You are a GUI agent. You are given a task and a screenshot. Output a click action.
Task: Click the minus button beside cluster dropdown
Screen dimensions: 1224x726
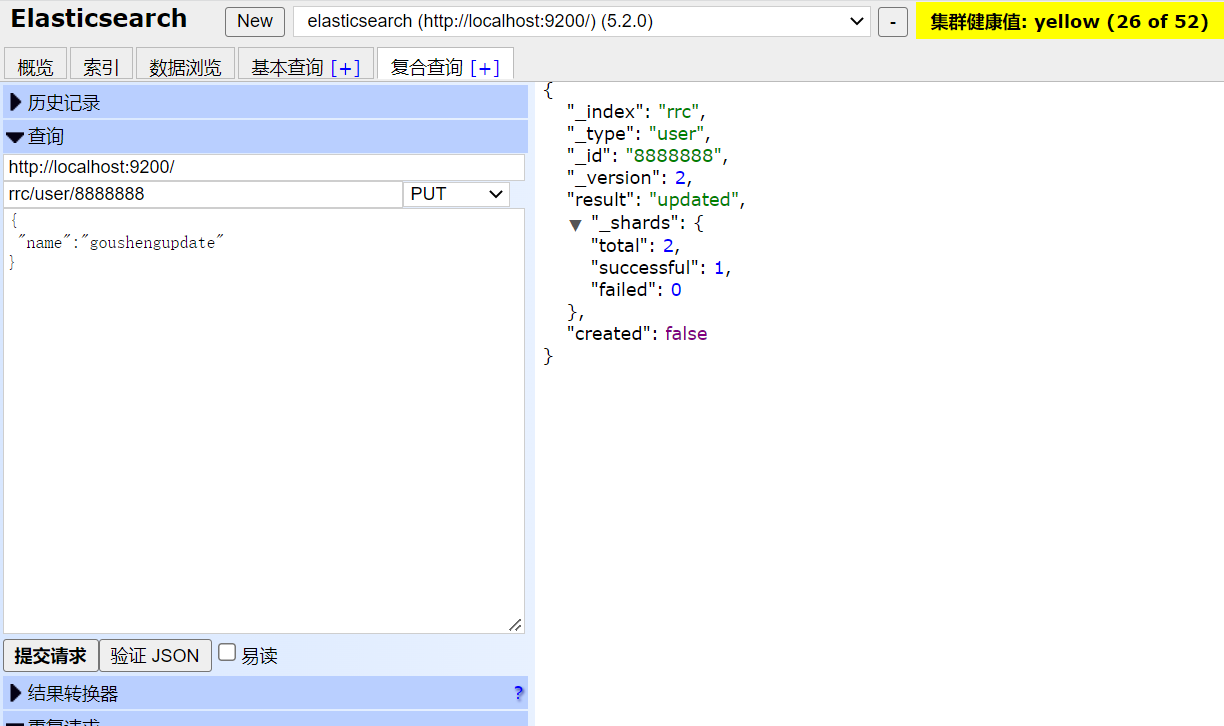point(893,21)
